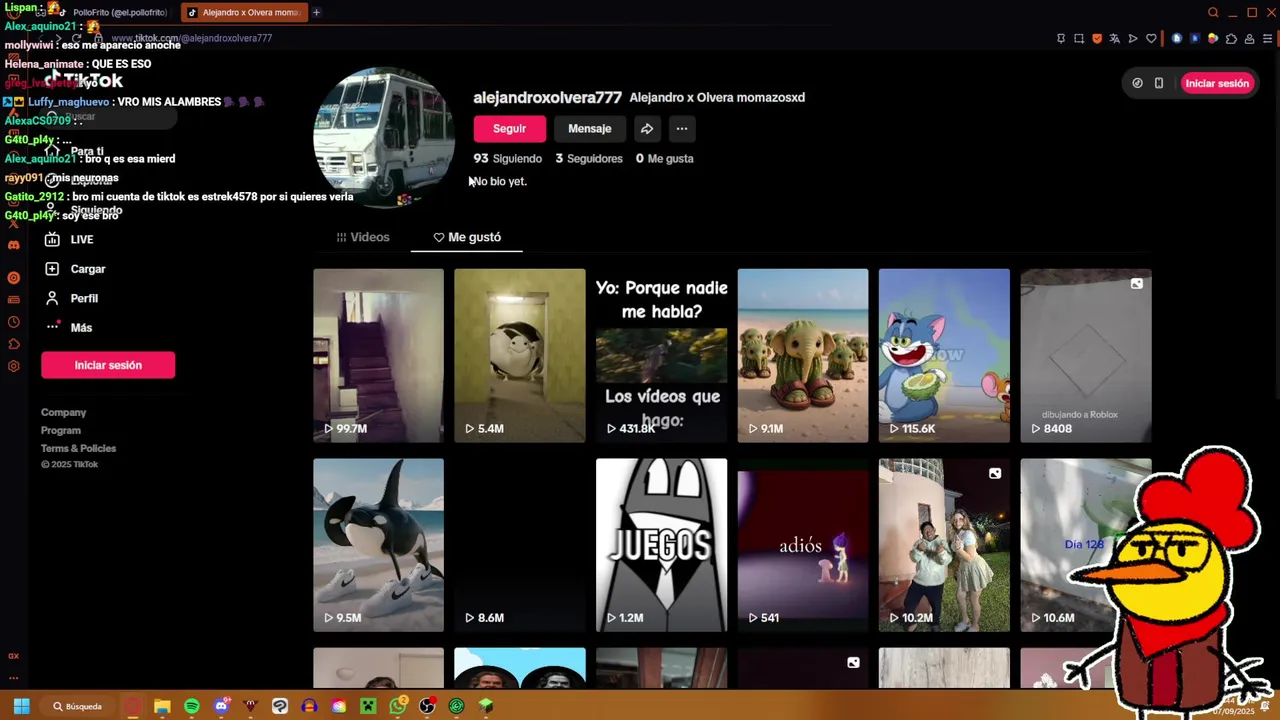
Task: Expand the Company footer section
Action: click(x=63, y=412)
